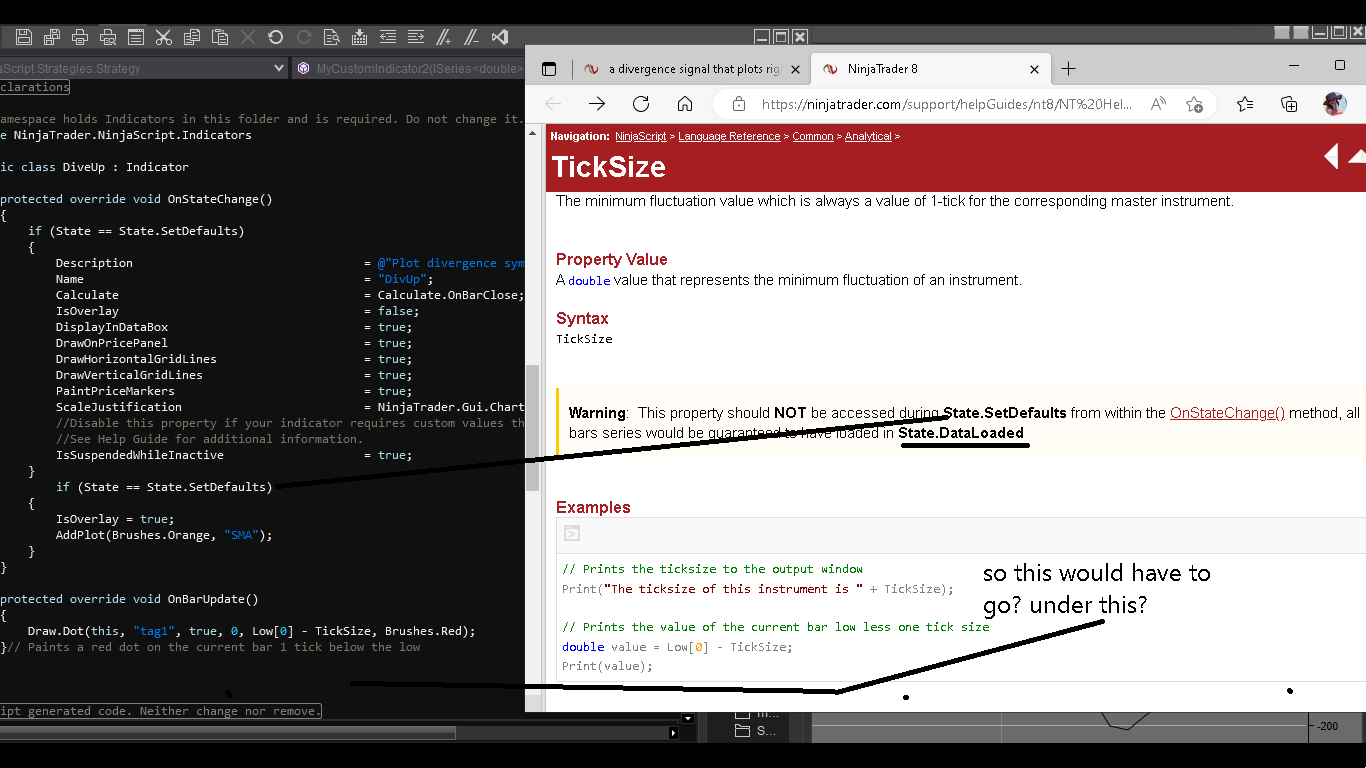Open Print Preview from the editor toolbar

click(108, 38)
